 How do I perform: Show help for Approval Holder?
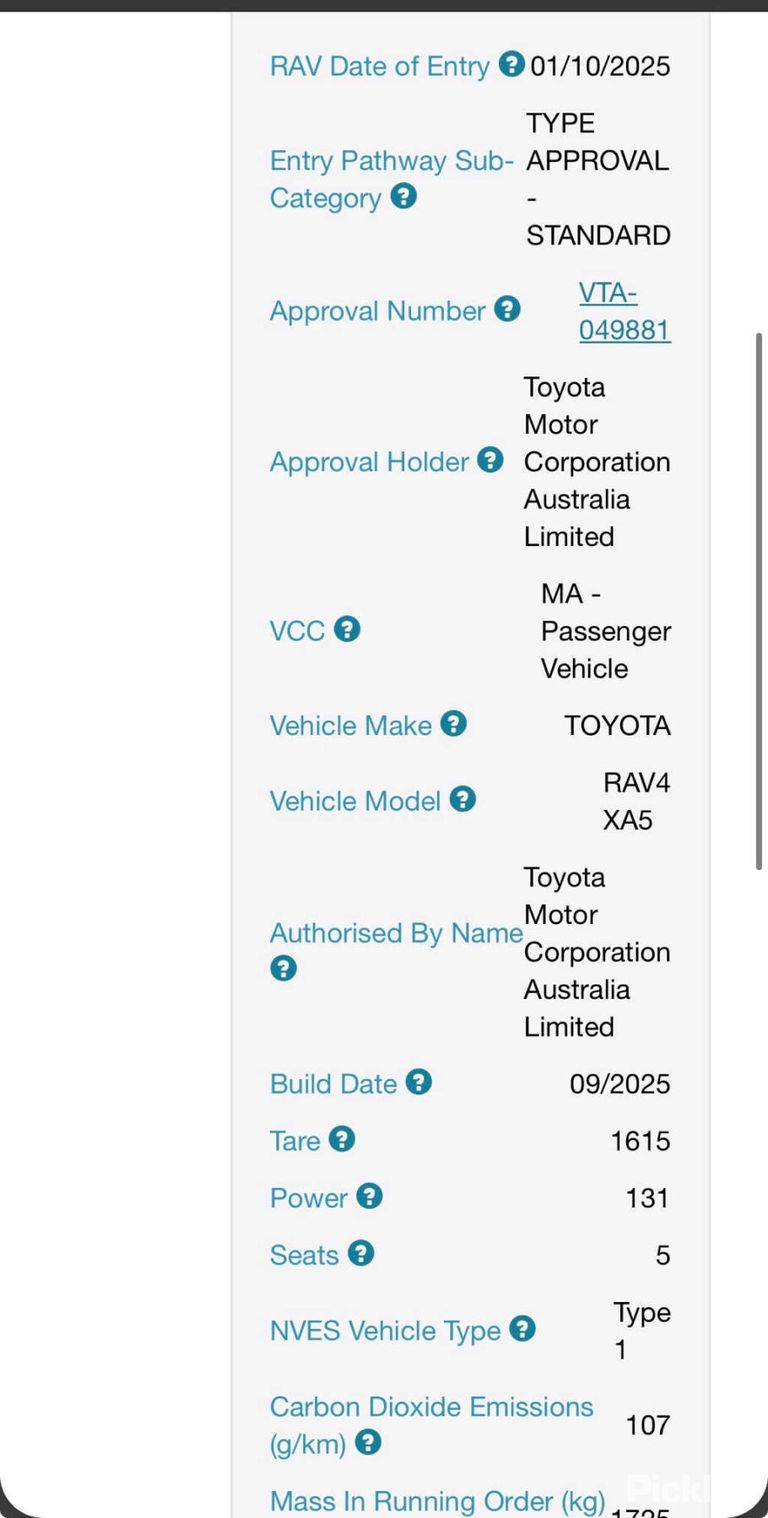[490, 460]
